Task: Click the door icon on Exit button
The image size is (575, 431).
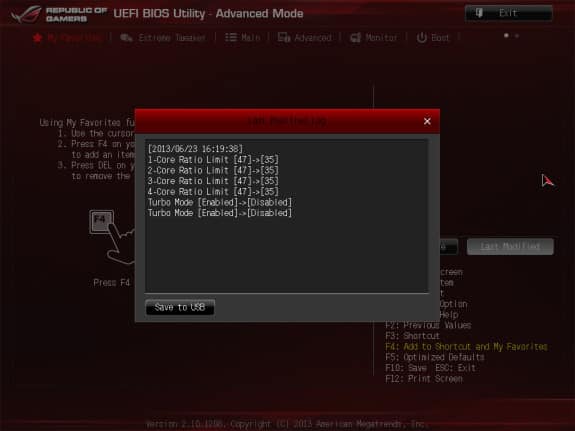Action: pyautogui.click(x=479, y=13)
